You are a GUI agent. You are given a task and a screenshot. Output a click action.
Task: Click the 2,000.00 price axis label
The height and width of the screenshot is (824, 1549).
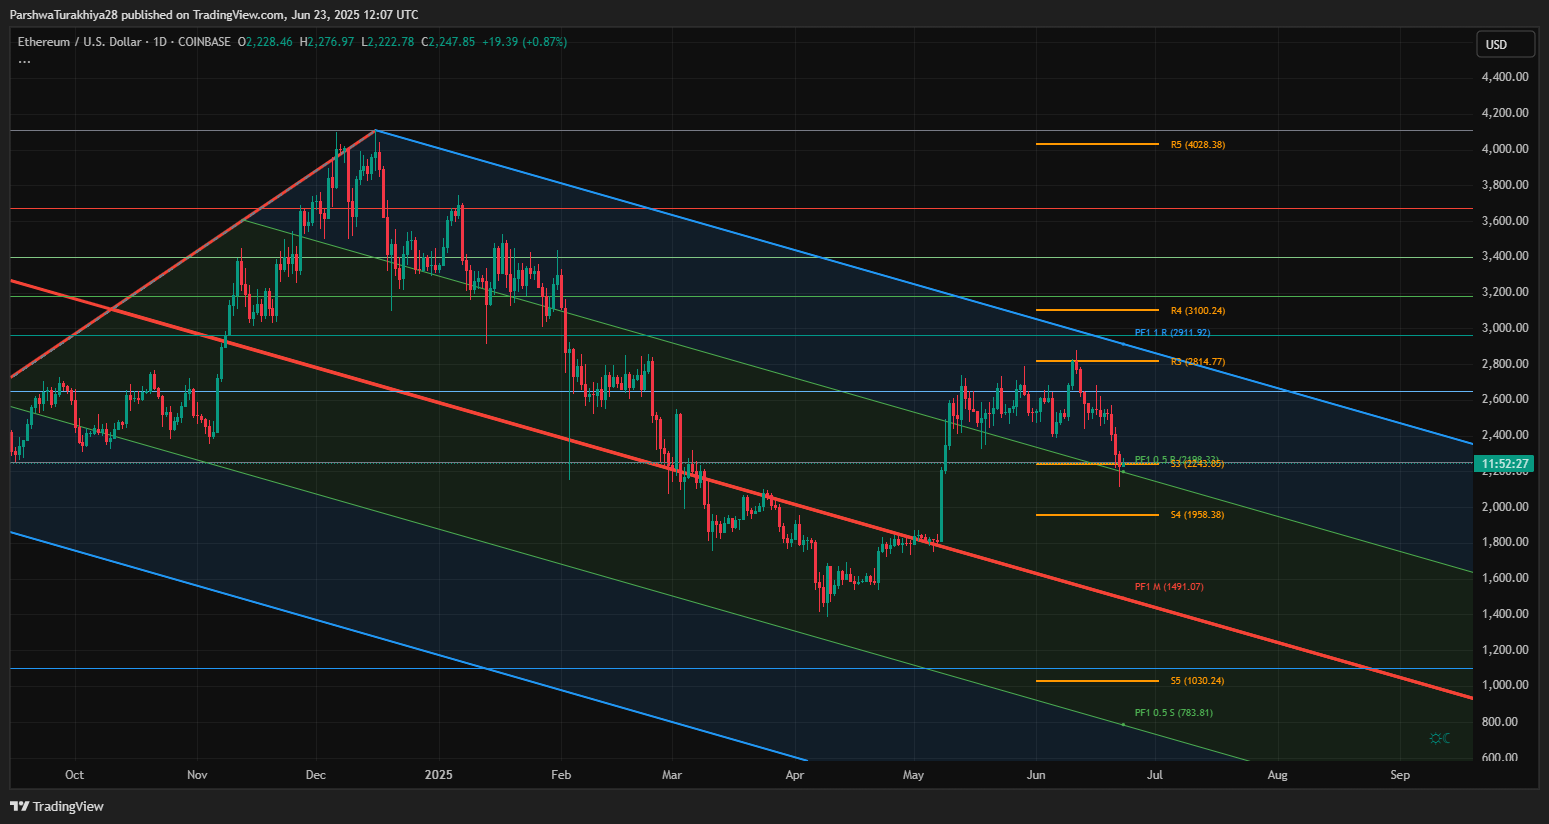coord(1505,507)
